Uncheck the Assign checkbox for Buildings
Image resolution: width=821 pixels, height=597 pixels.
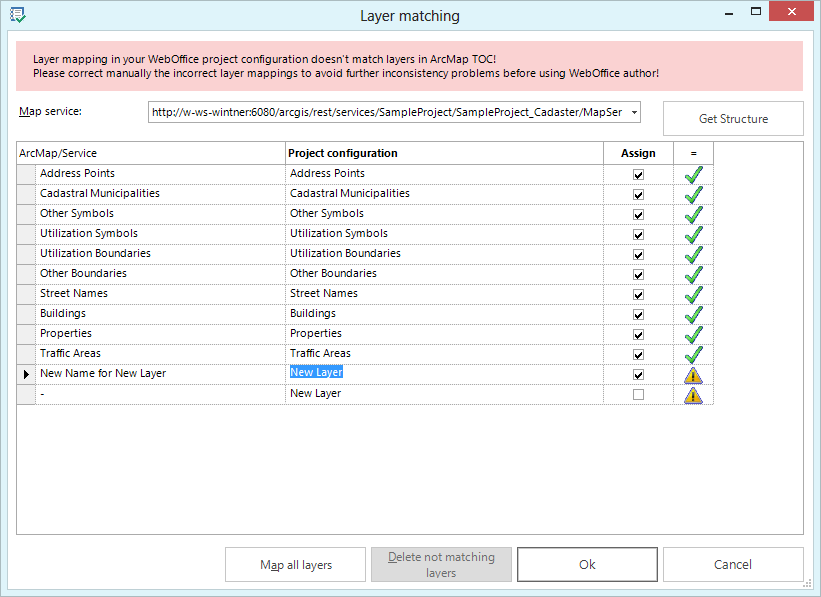click(x=638, y=313)
